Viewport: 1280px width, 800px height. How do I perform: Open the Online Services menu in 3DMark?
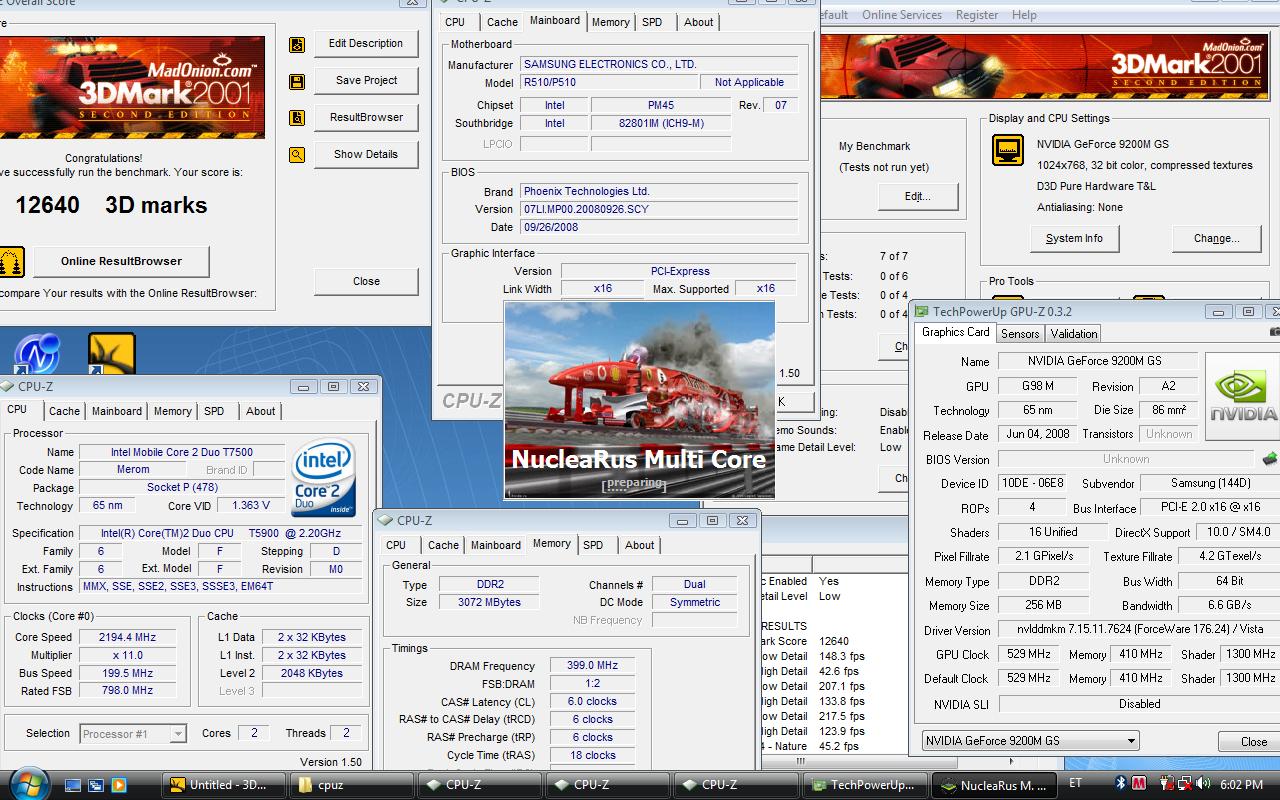point(901,15)
